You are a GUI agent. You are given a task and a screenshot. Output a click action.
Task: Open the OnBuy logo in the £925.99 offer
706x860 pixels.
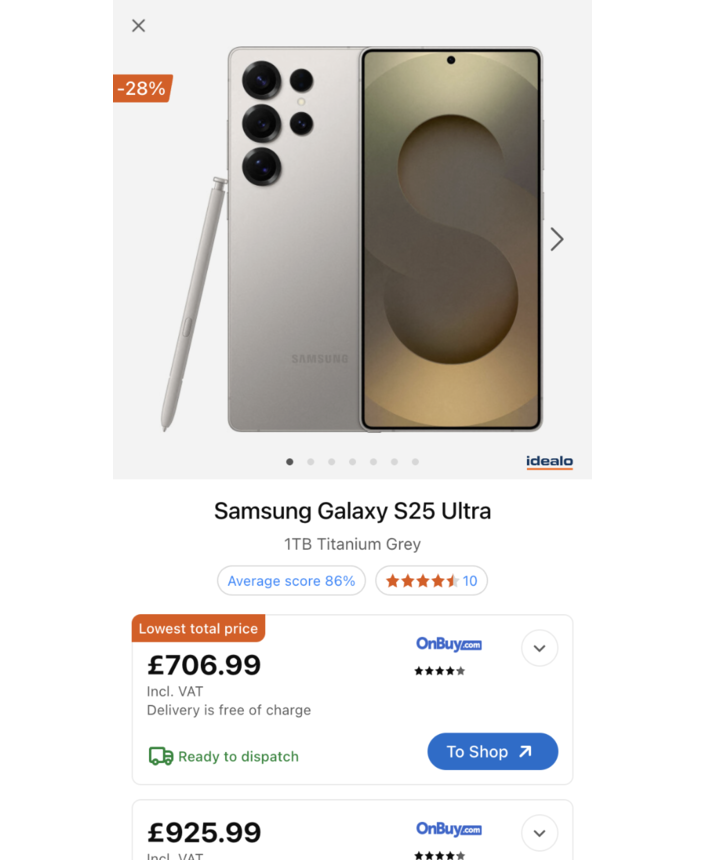(x=449, y=829)
